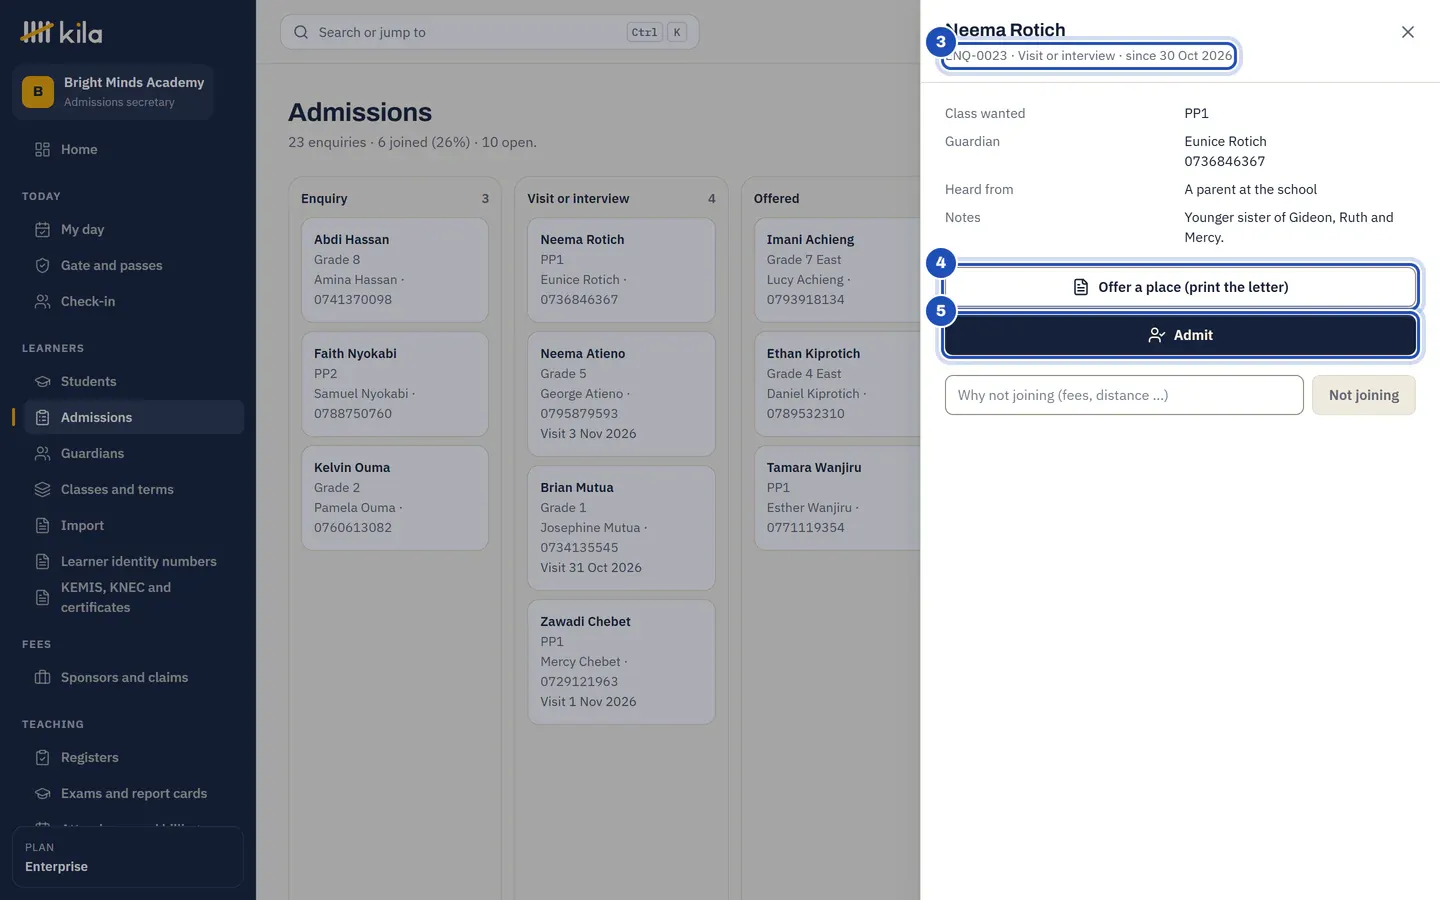Click the Search or jump to field
This screenshot has height=900, width=1440.
click(x=490, y=32)
